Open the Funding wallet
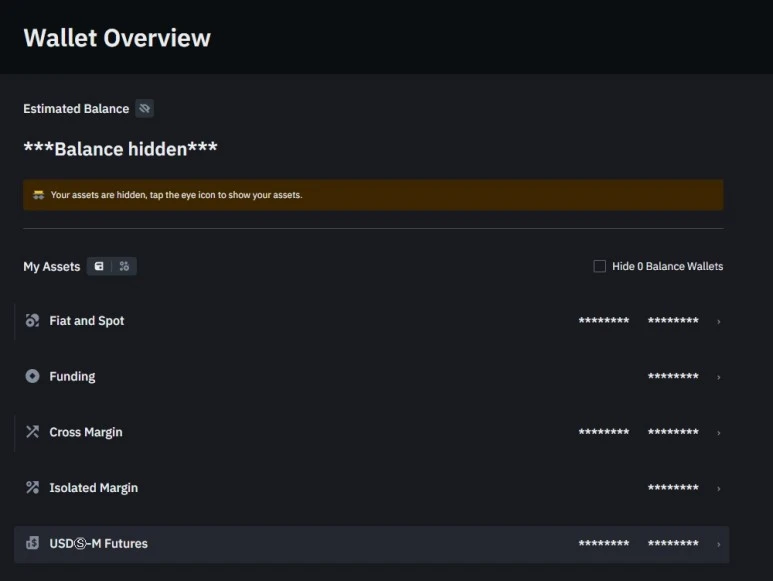This screenshot has width=773, height=581. click(x=372, y=376)
